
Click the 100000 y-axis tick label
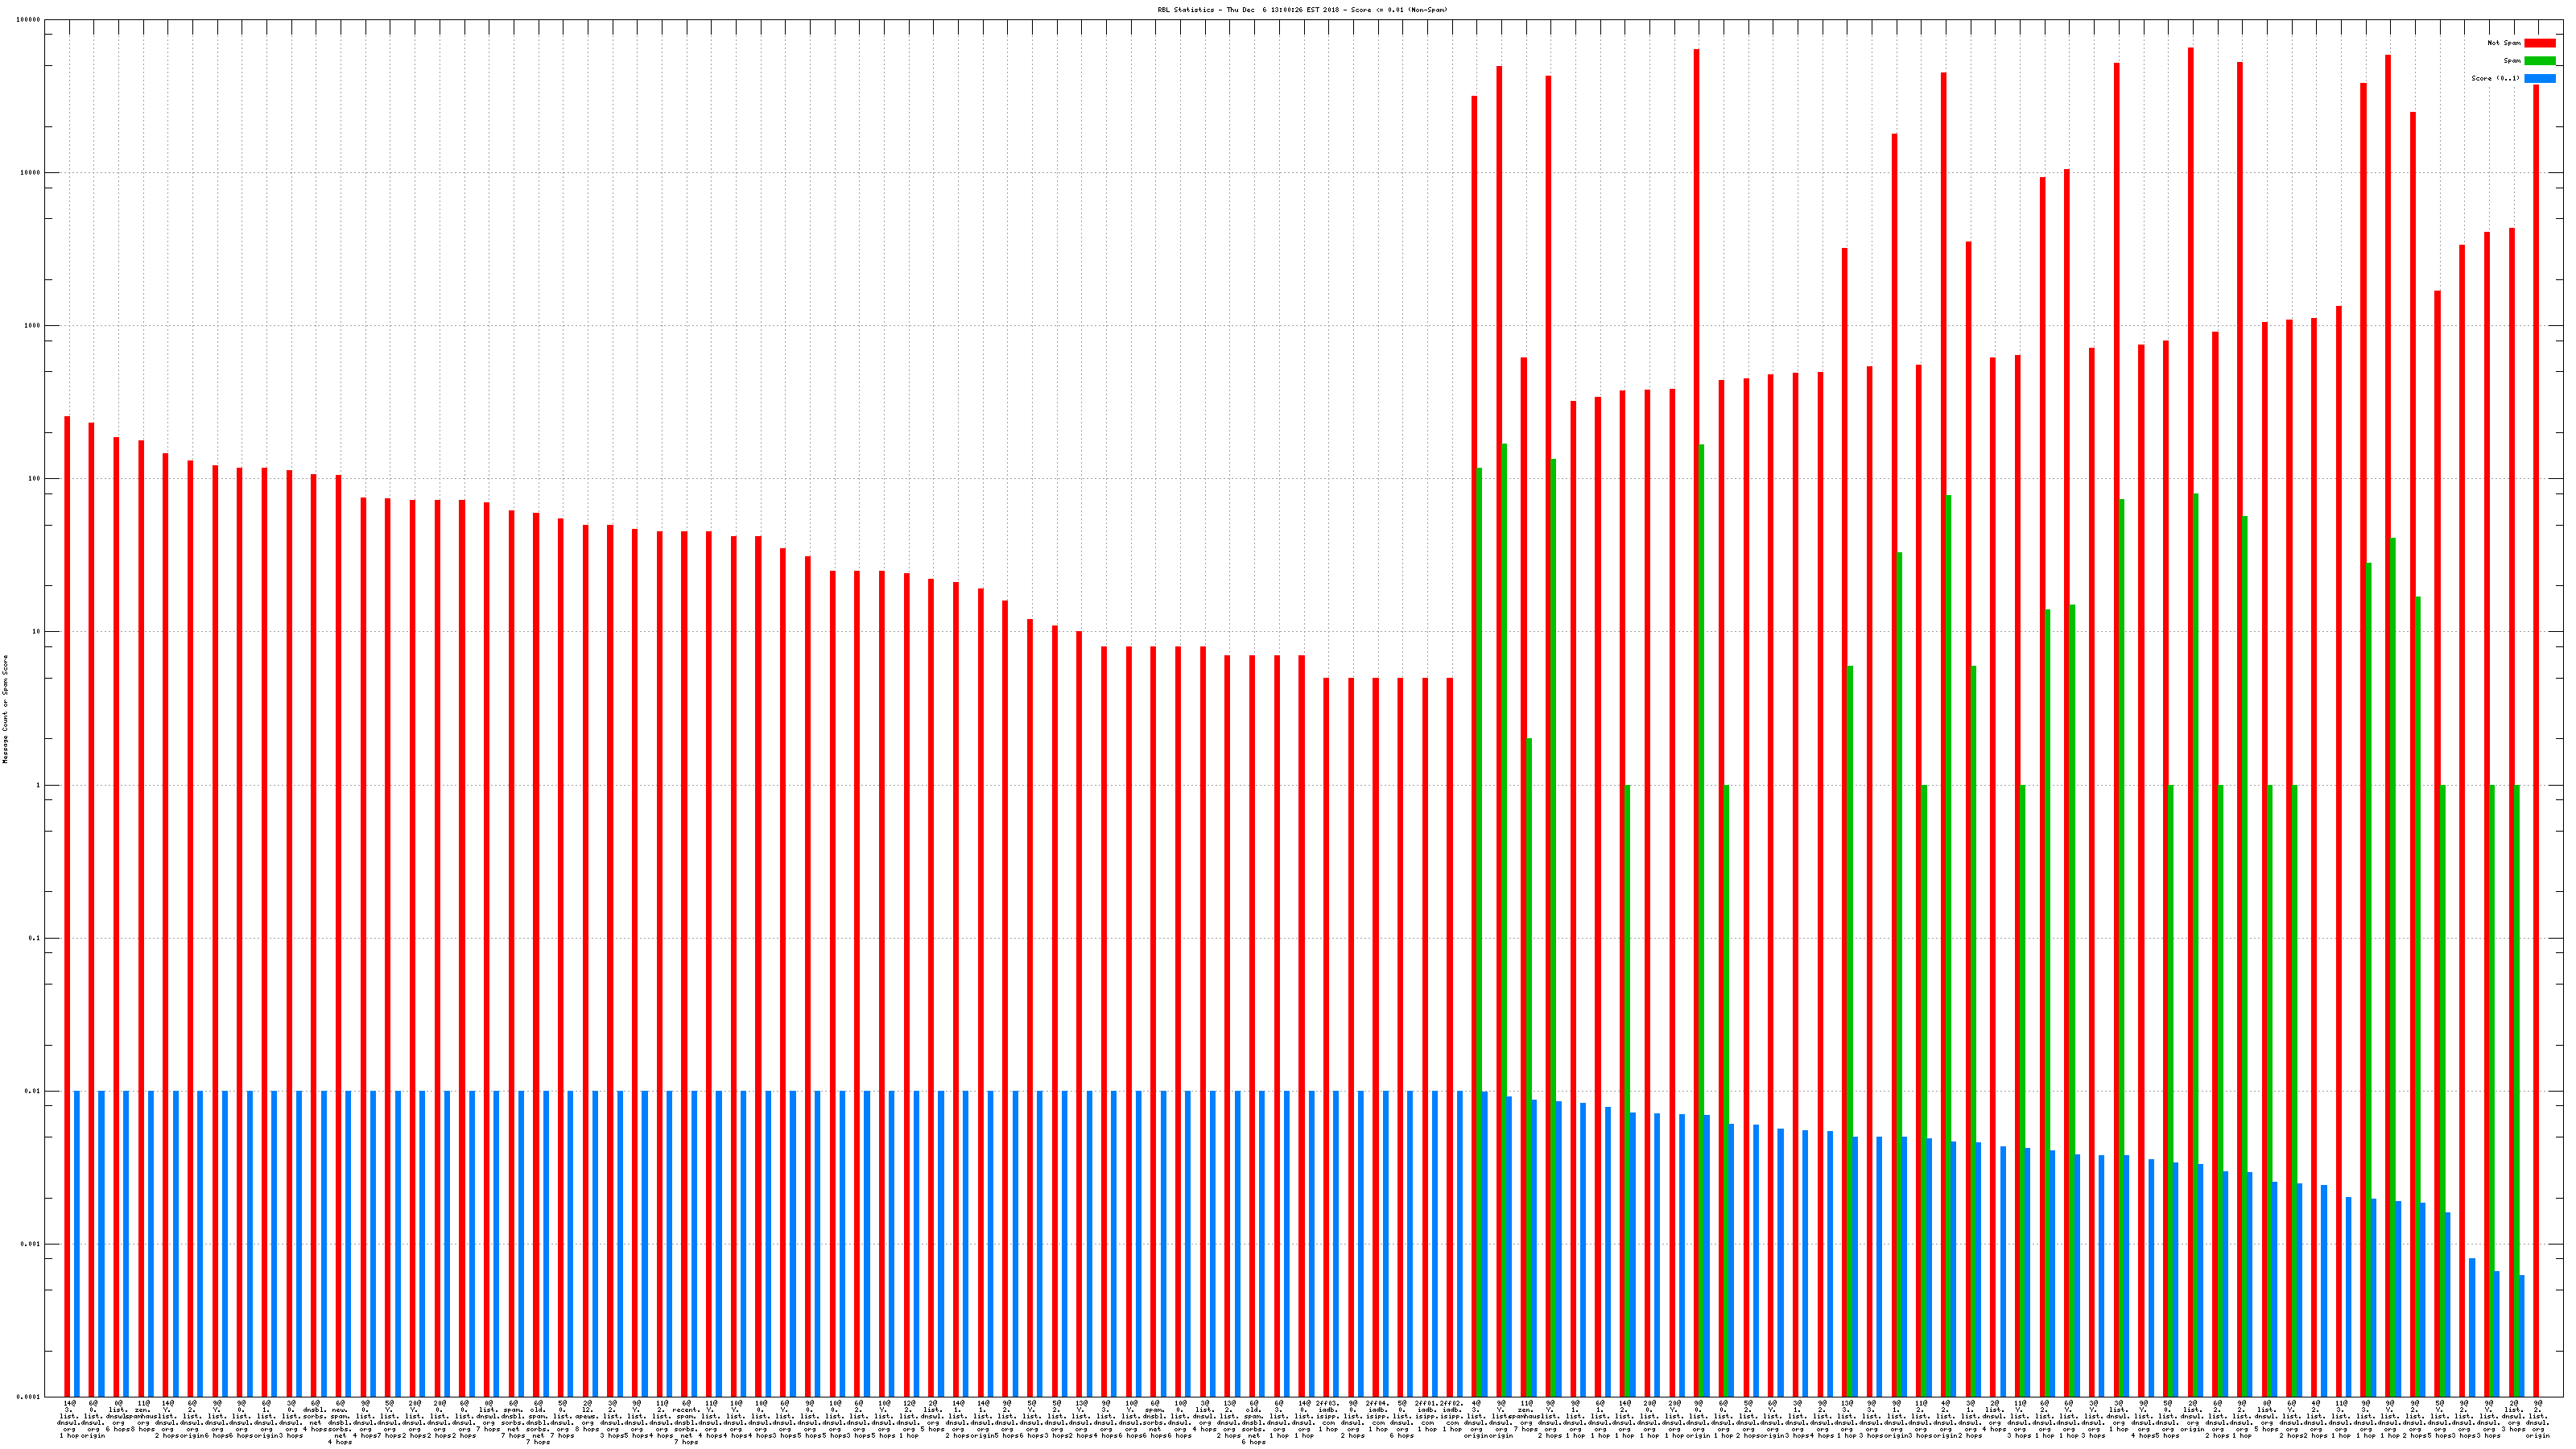tap(27, 20)
